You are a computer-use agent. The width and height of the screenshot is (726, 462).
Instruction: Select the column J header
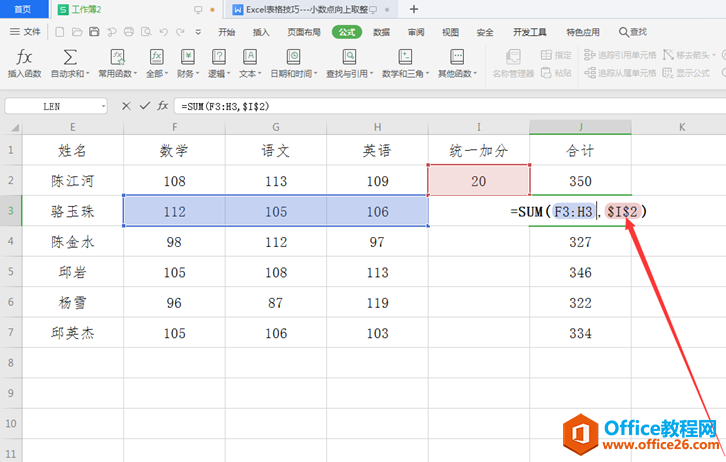click(580, 127)
